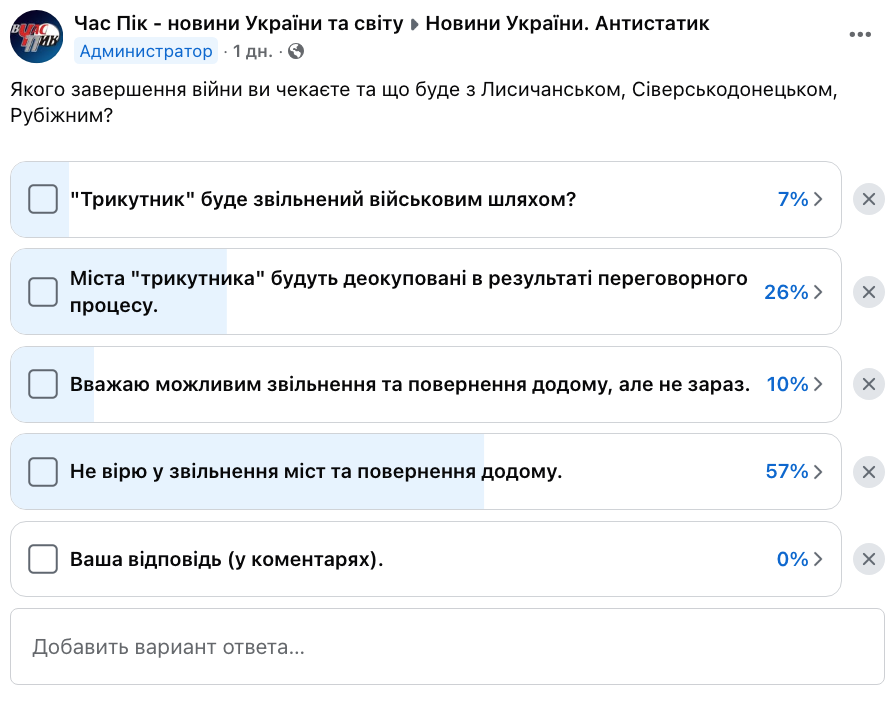Click the globe public-audience icon
Viewport: 896px width, 704px height.
point(295,51)
